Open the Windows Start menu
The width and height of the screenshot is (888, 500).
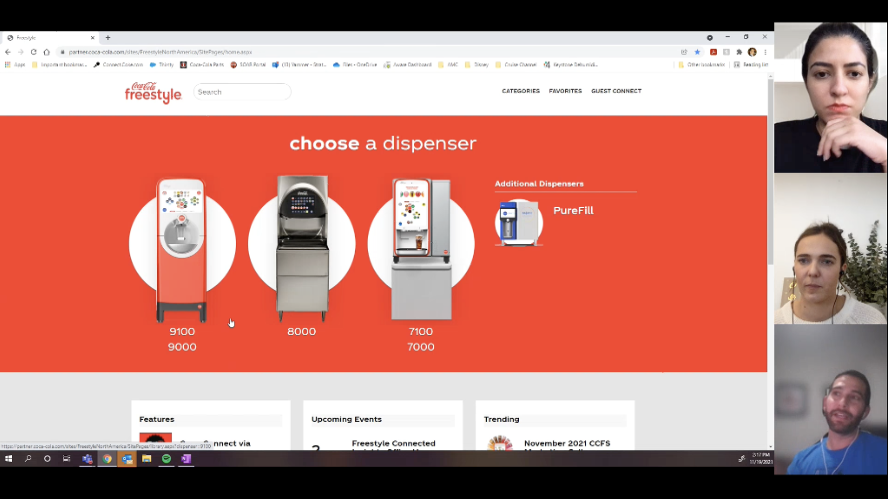point(8,459)
